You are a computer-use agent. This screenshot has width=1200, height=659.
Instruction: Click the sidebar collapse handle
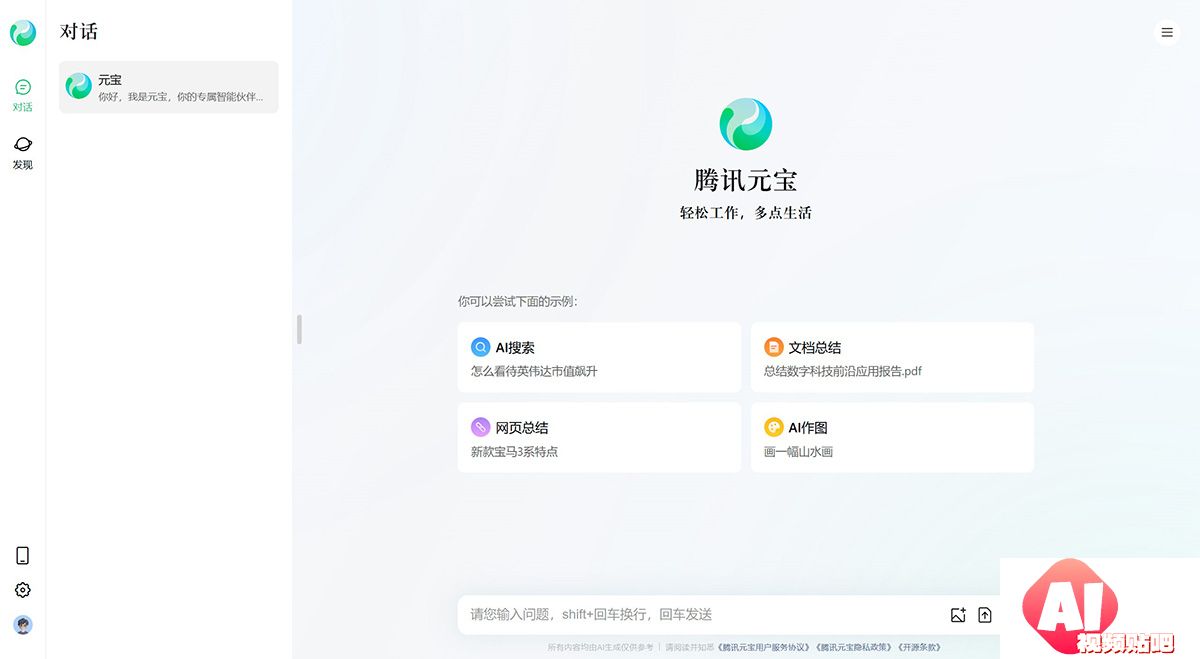coord(299,330)
